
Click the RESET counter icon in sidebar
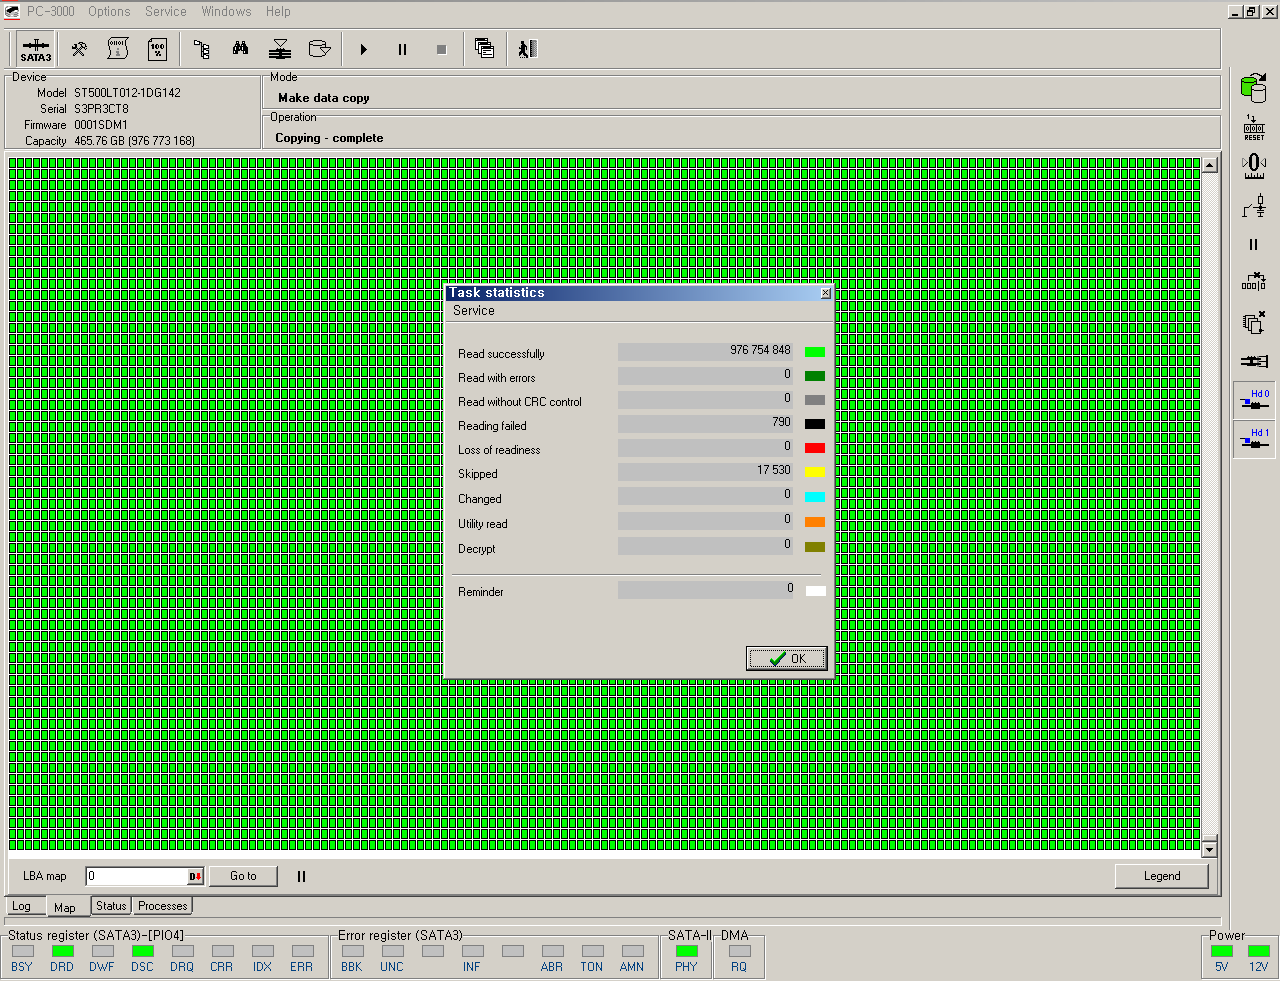pos(1254,128)
